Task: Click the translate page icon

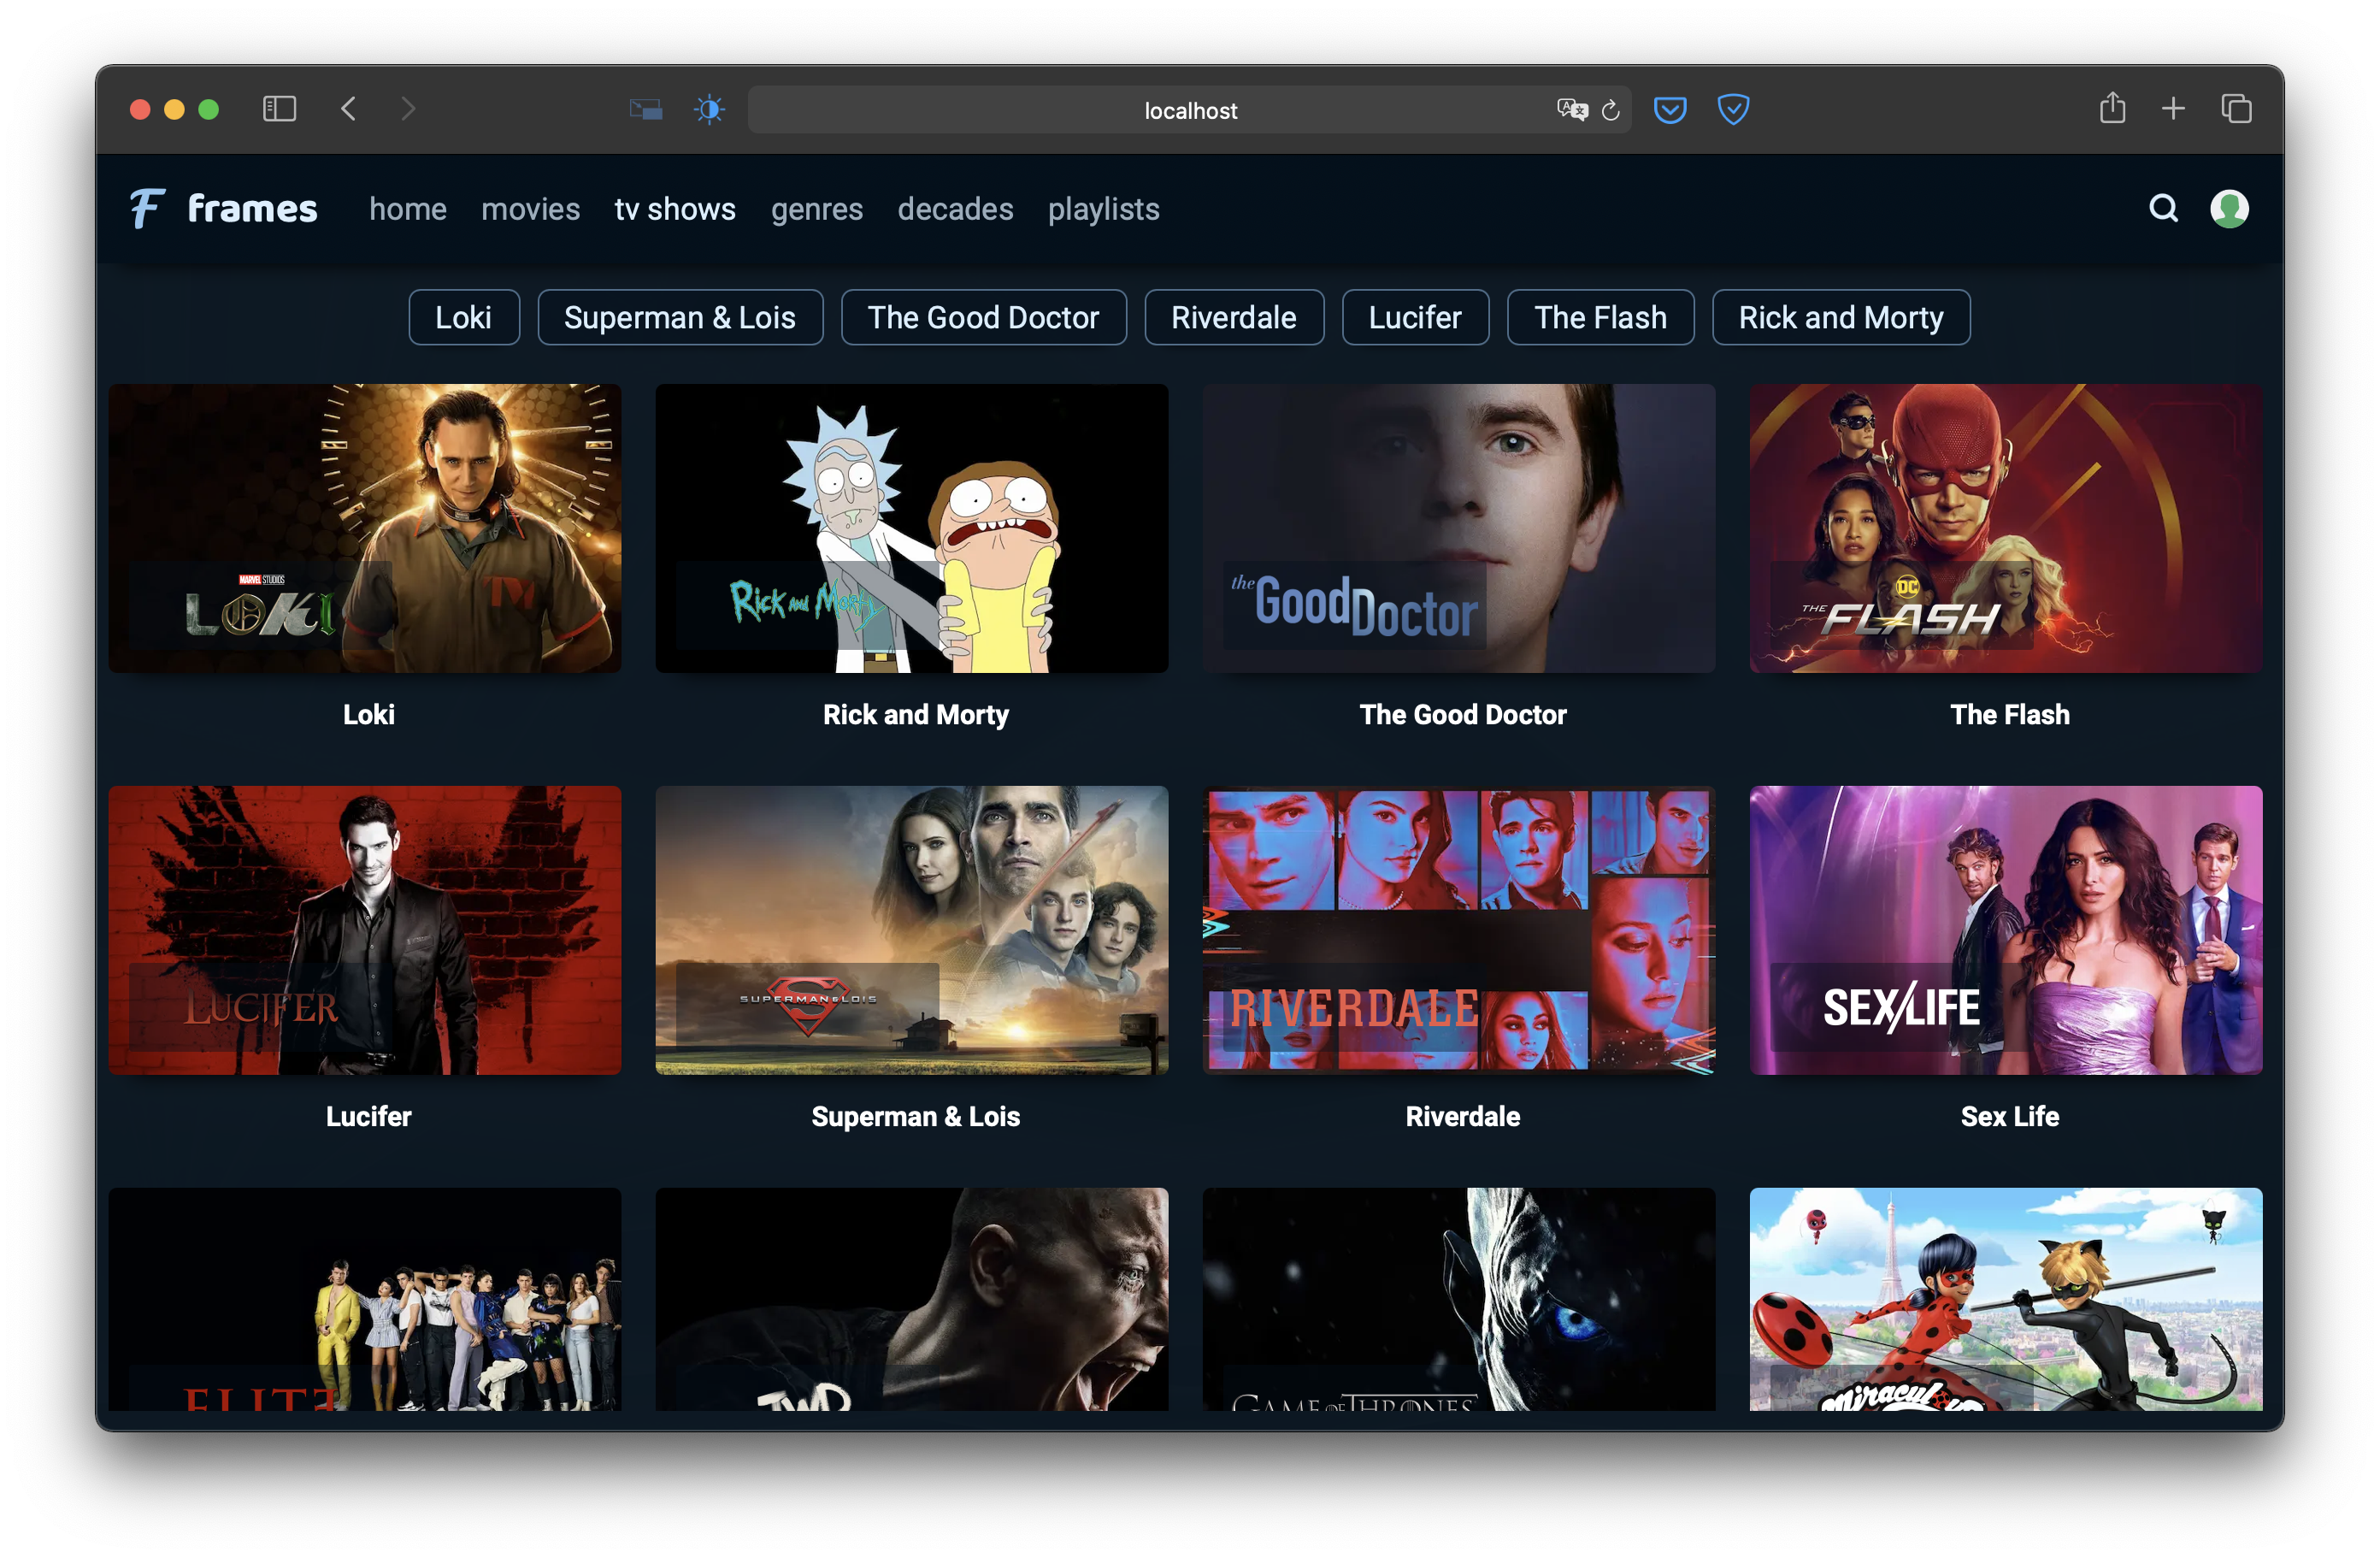Action: coord(1571,110)
